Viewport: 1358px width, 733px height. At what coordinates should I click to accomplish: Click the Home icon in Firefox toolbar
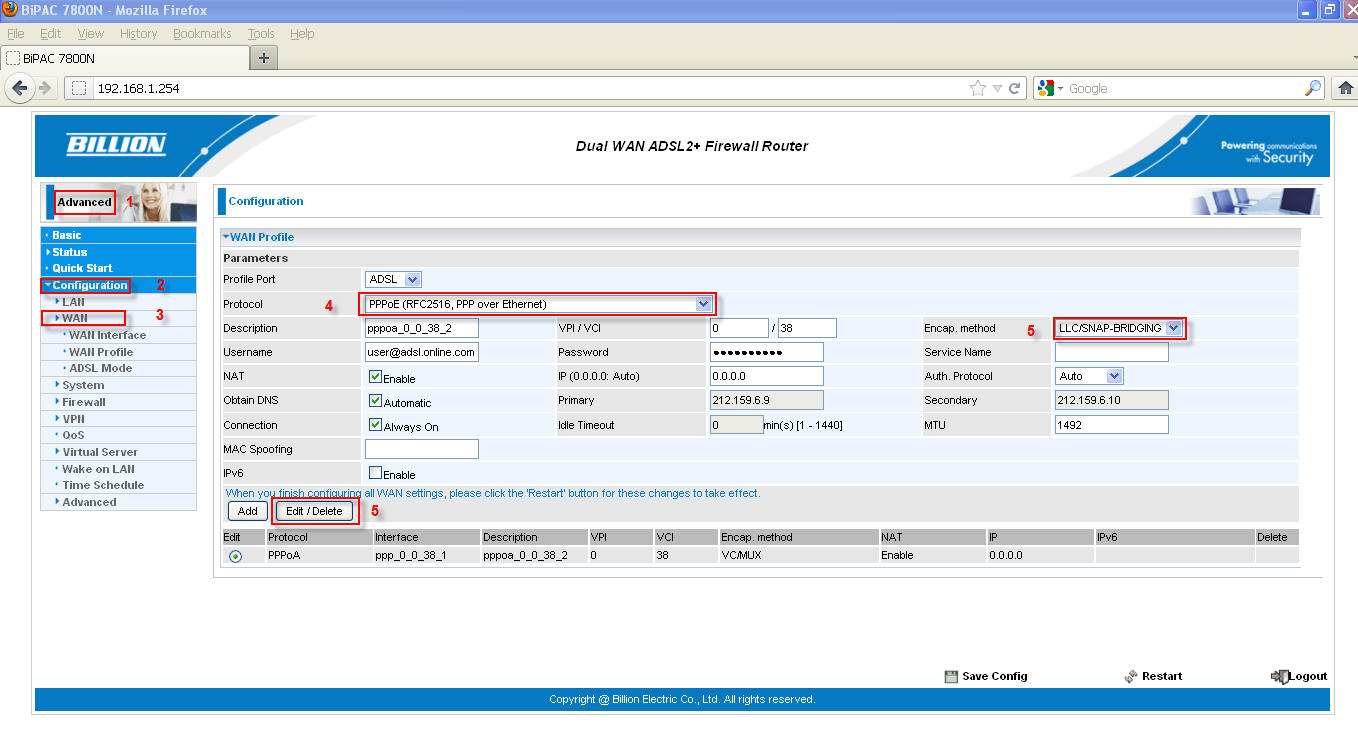pos(1345,88)
